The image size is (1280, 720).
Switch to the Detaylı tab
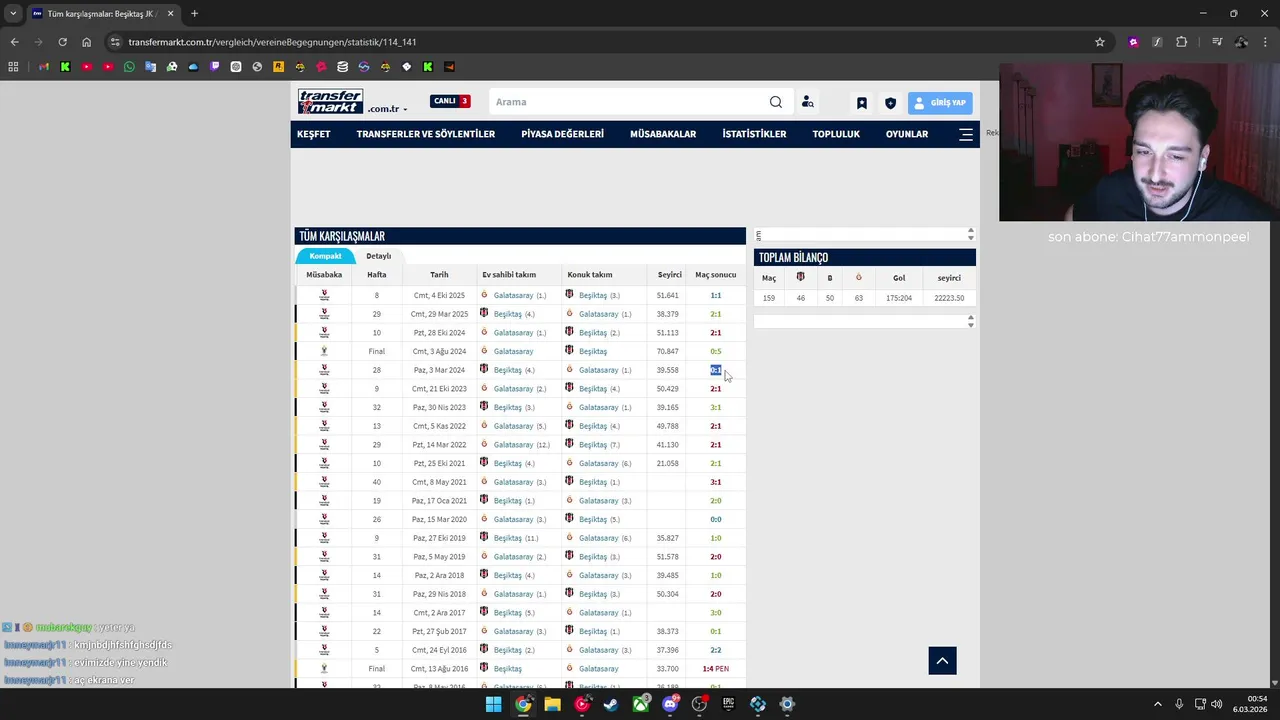(378, 256)
